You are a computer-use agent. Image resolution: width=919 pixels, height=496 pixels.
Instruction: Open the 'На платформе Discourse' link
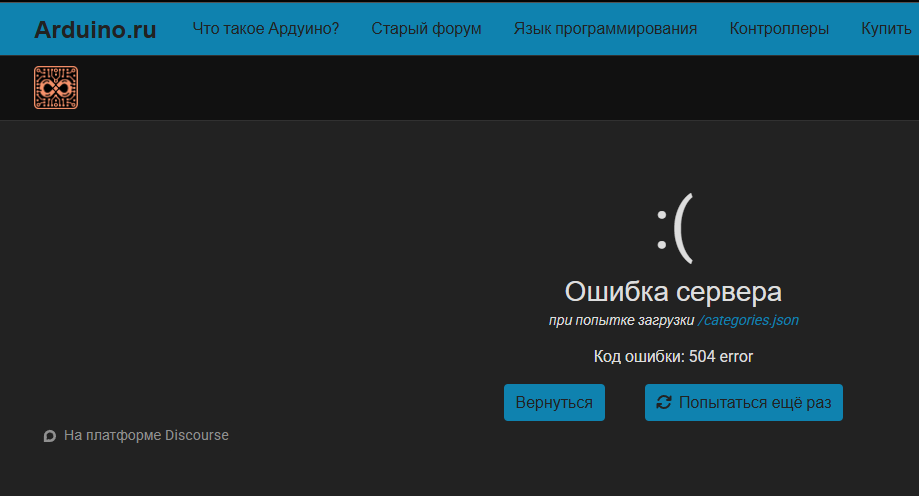(146, 436)
